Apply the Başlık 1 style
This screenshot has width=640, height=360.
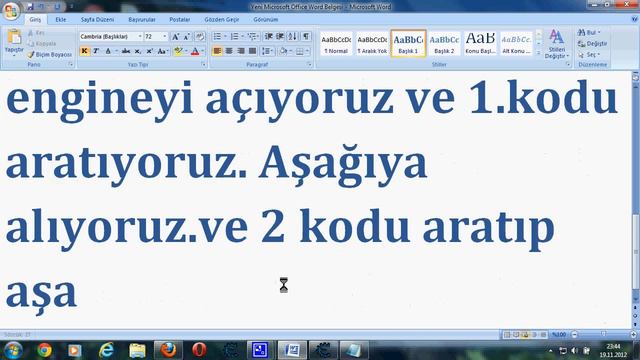[x=408, y=44]
